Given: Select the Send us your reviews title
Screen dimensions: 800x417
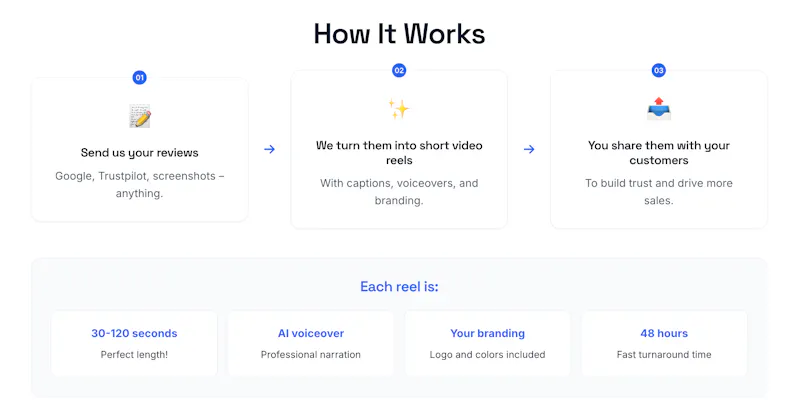Looking at the screenshot, I should click(x=139, y=153).
